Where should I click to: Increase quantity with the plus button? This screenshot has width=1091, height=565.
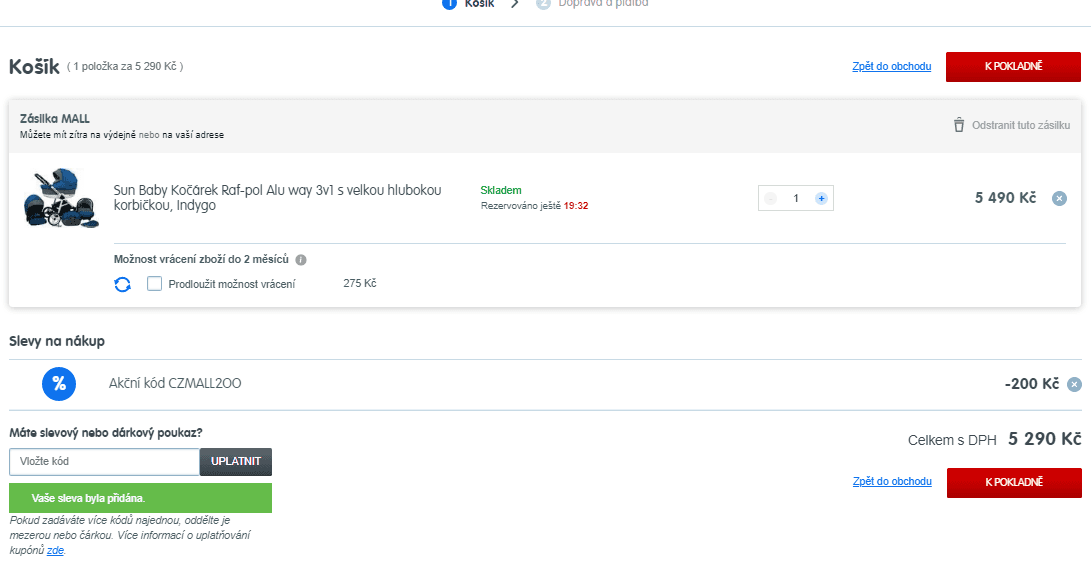821,198
